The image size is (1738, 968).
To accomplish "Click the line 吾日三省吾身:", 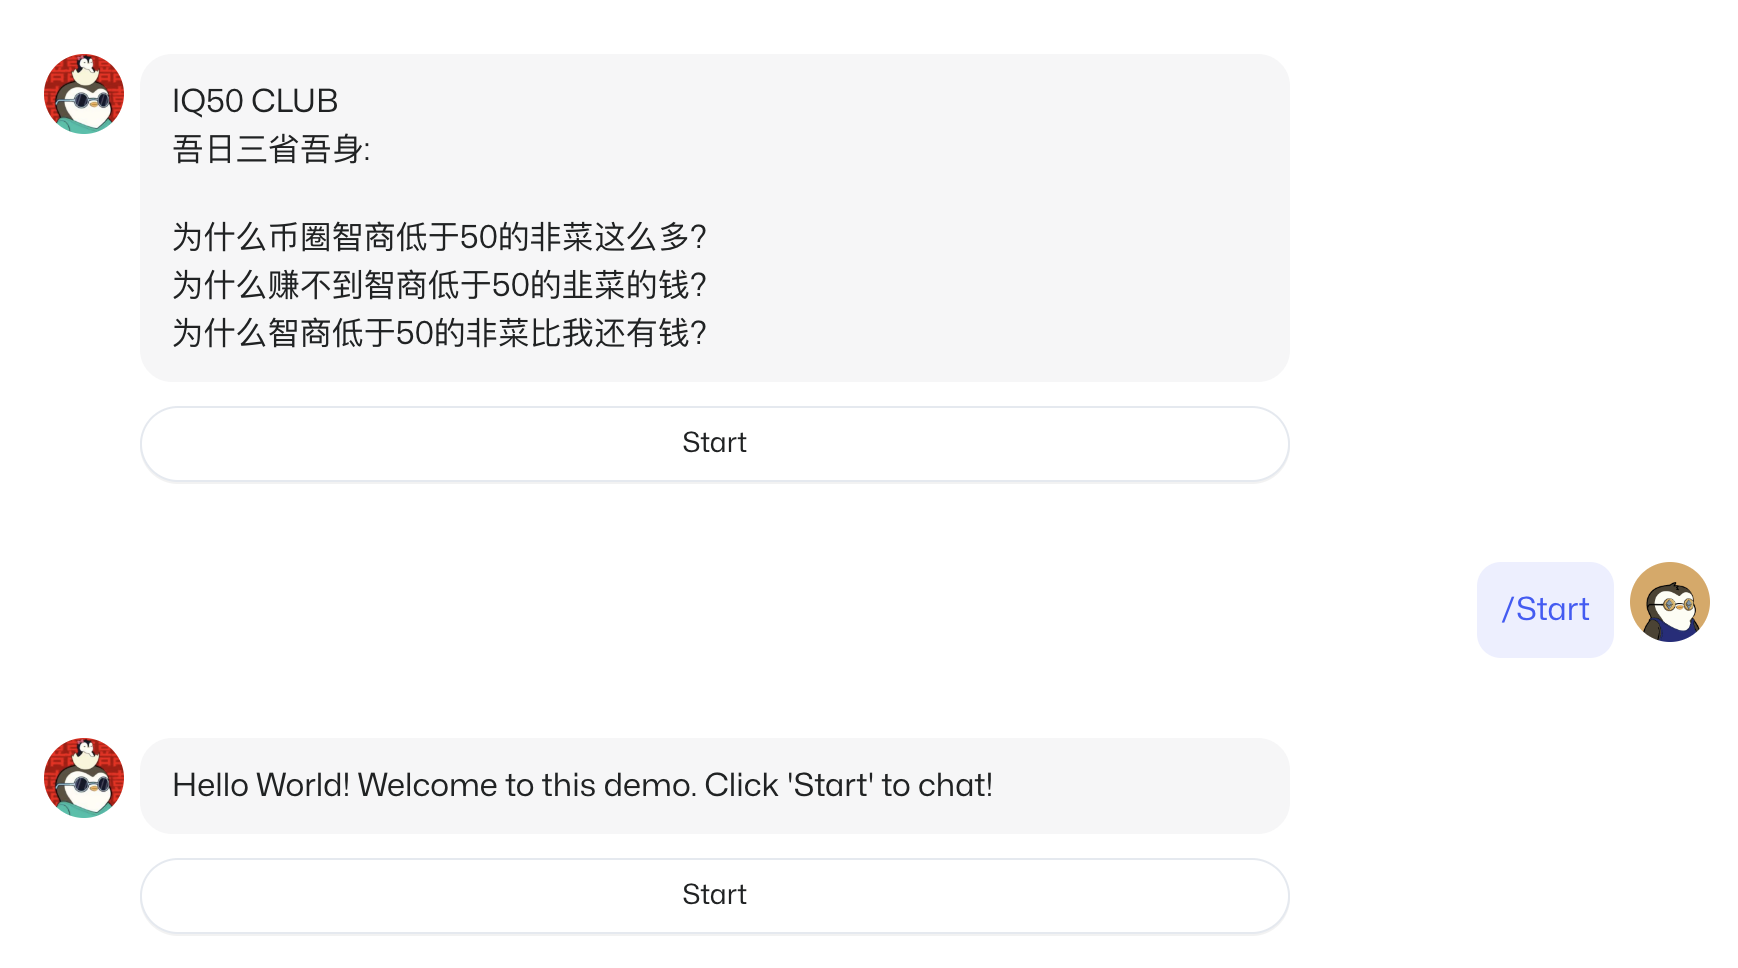I will point(271,149).
